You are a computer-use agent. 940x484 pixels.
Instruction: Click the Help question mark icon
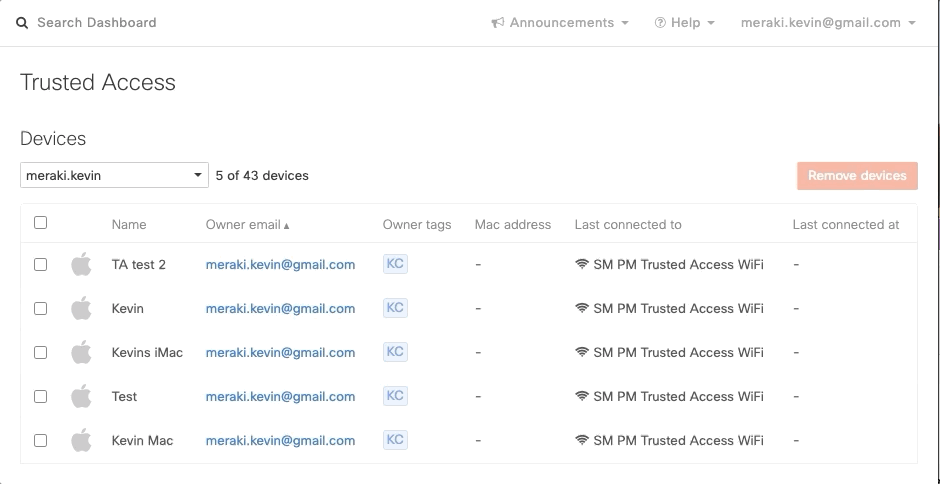tap(660, 23)
